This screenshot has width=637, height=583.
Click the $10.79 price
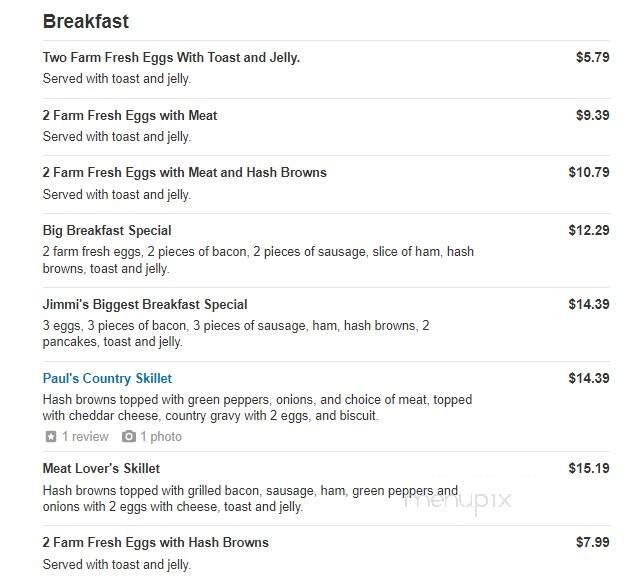589,172
